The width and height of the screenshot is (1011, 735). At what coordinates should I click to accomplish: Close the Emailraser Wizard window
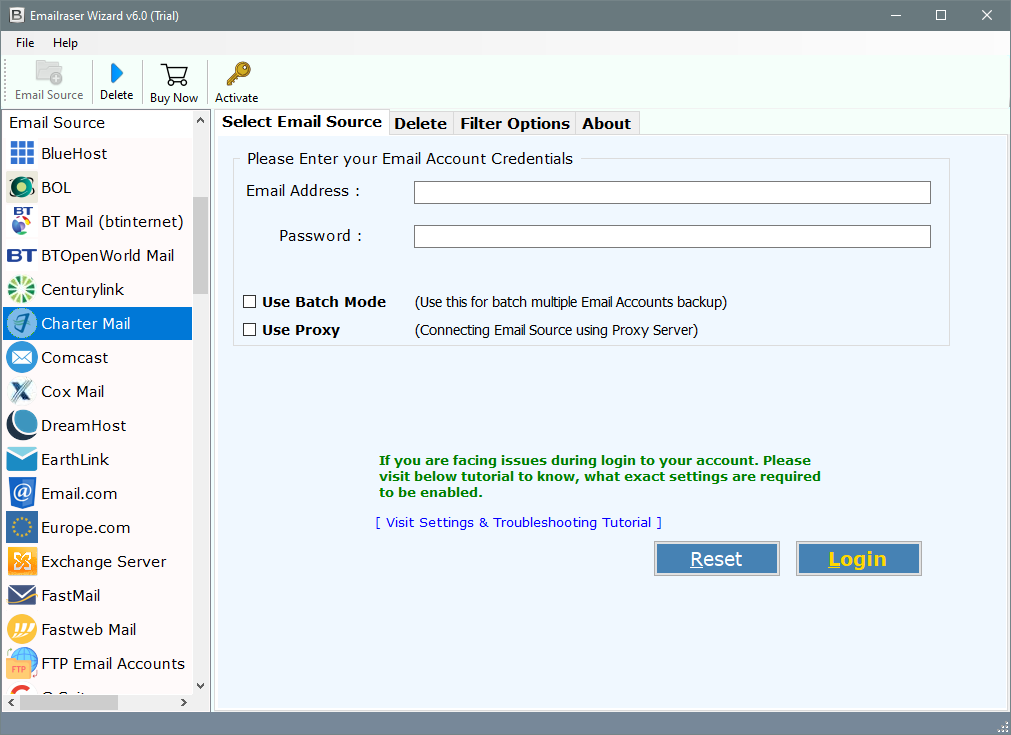986,15
